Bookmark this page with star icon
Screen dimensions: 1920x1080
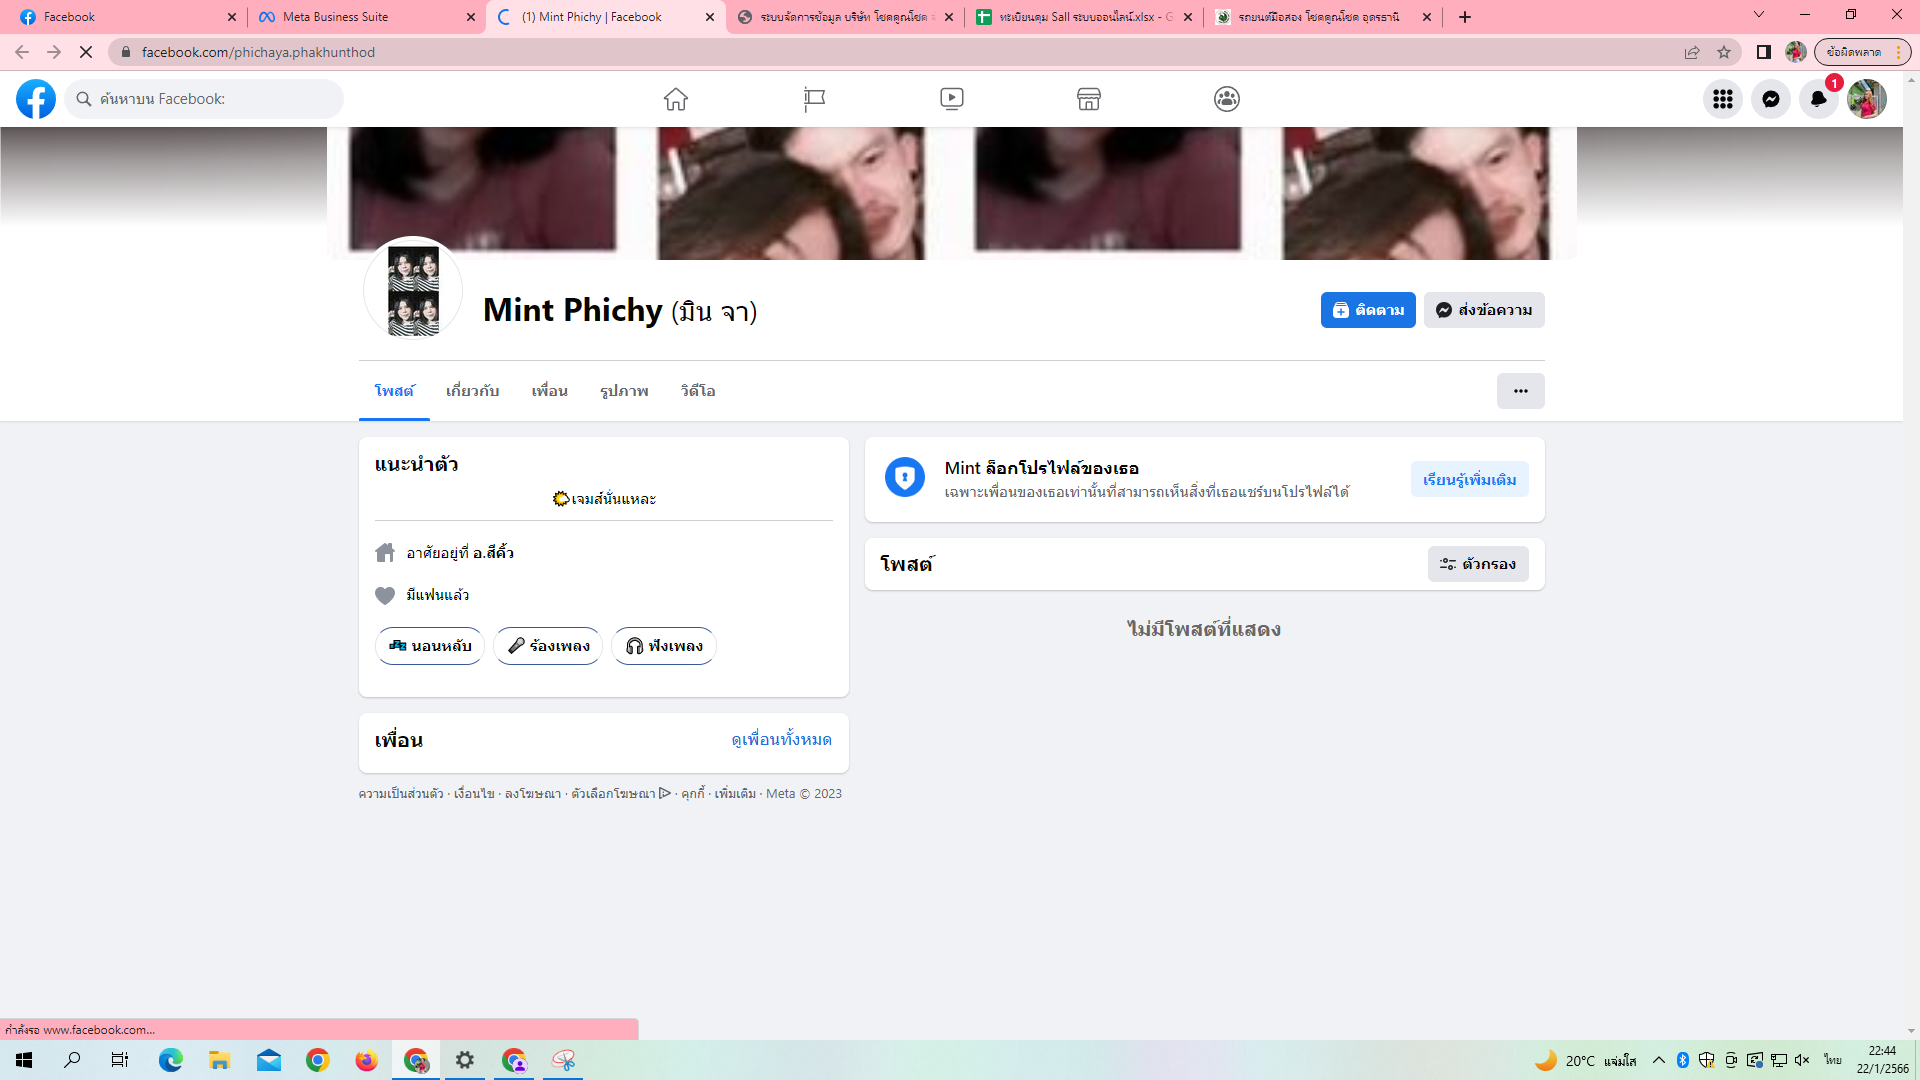click(1724, 52)
